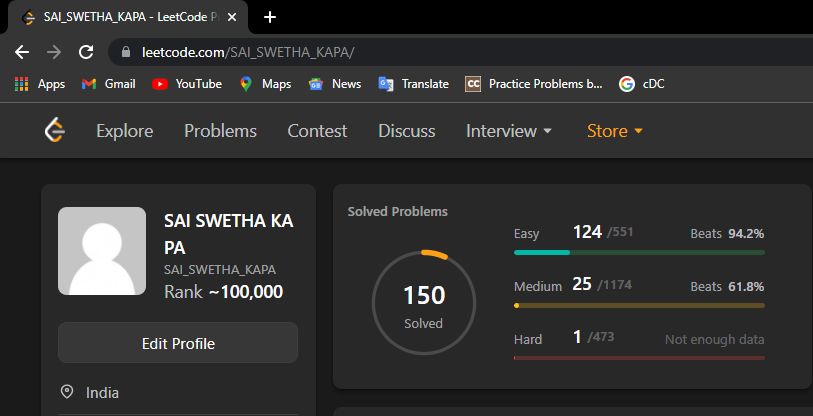813x416 pixels.
Task: Click the profile avatar placeholder image
Action: tap(102, 251)
